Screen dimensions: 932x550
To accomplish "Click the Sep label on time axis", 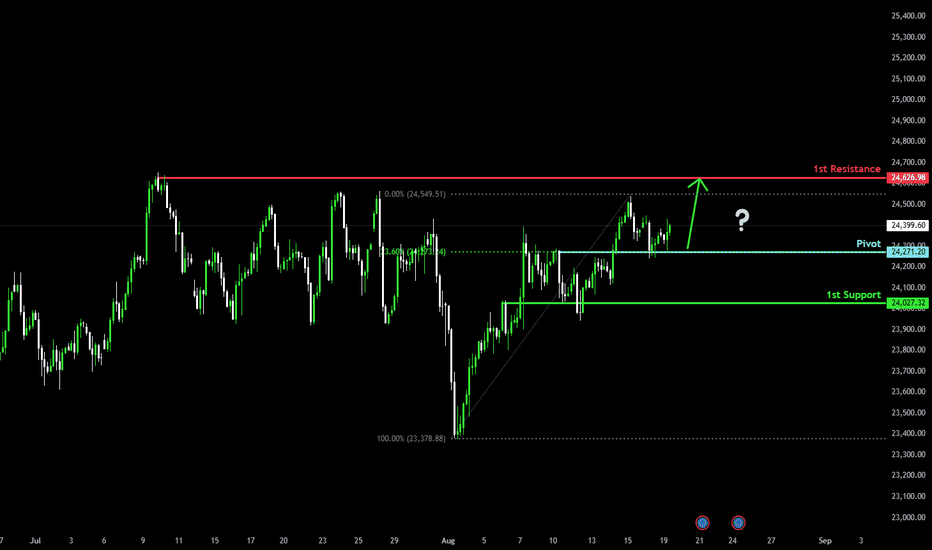I will (x=824, y=540).
